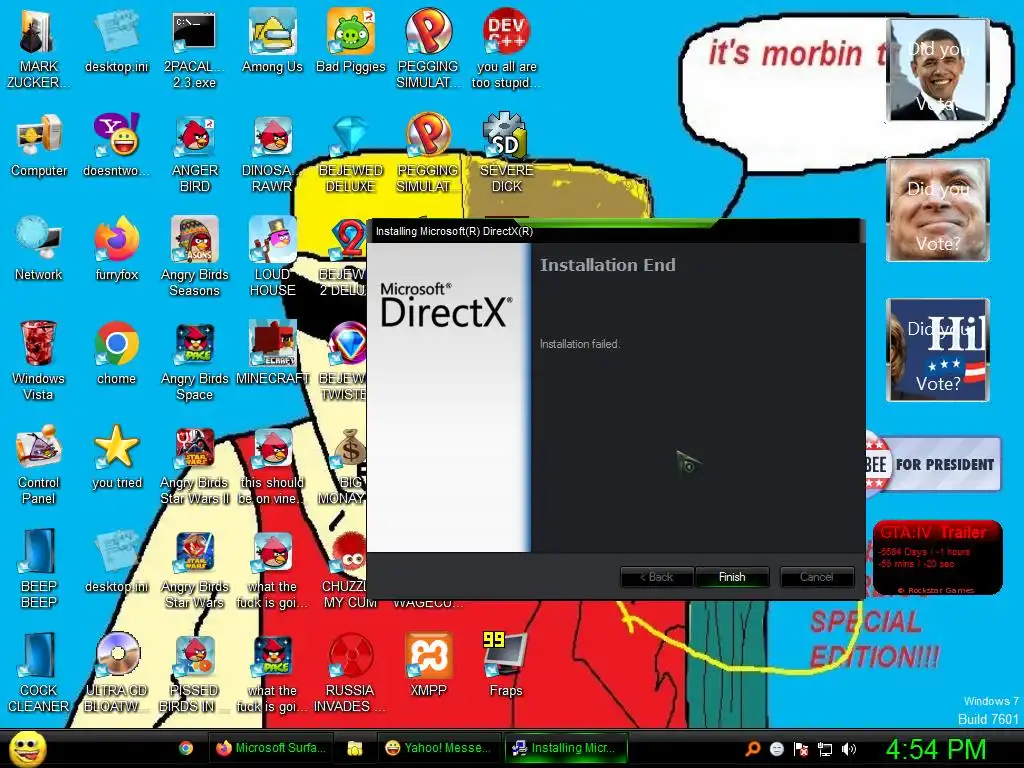The height and width of the screenshot is (768, 1024).
Task: Open the 4:54 PM taskbar clock
Action: tap(936, 749)
